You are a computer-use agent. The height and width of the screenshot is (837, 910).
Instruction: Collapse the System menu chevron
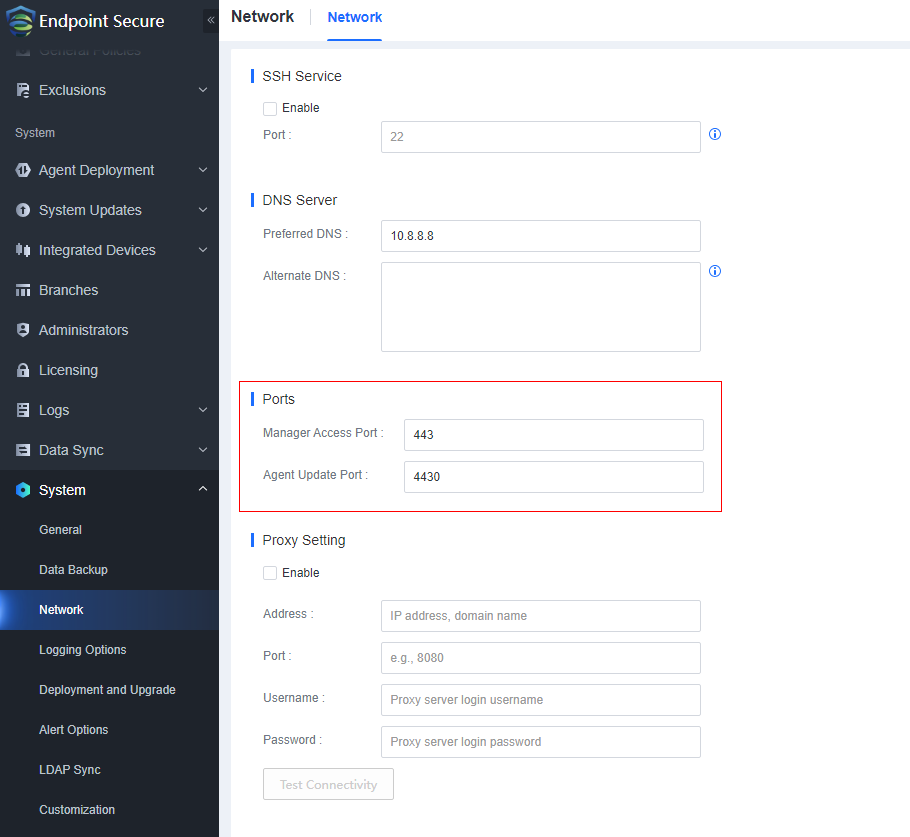coord(202,490)
